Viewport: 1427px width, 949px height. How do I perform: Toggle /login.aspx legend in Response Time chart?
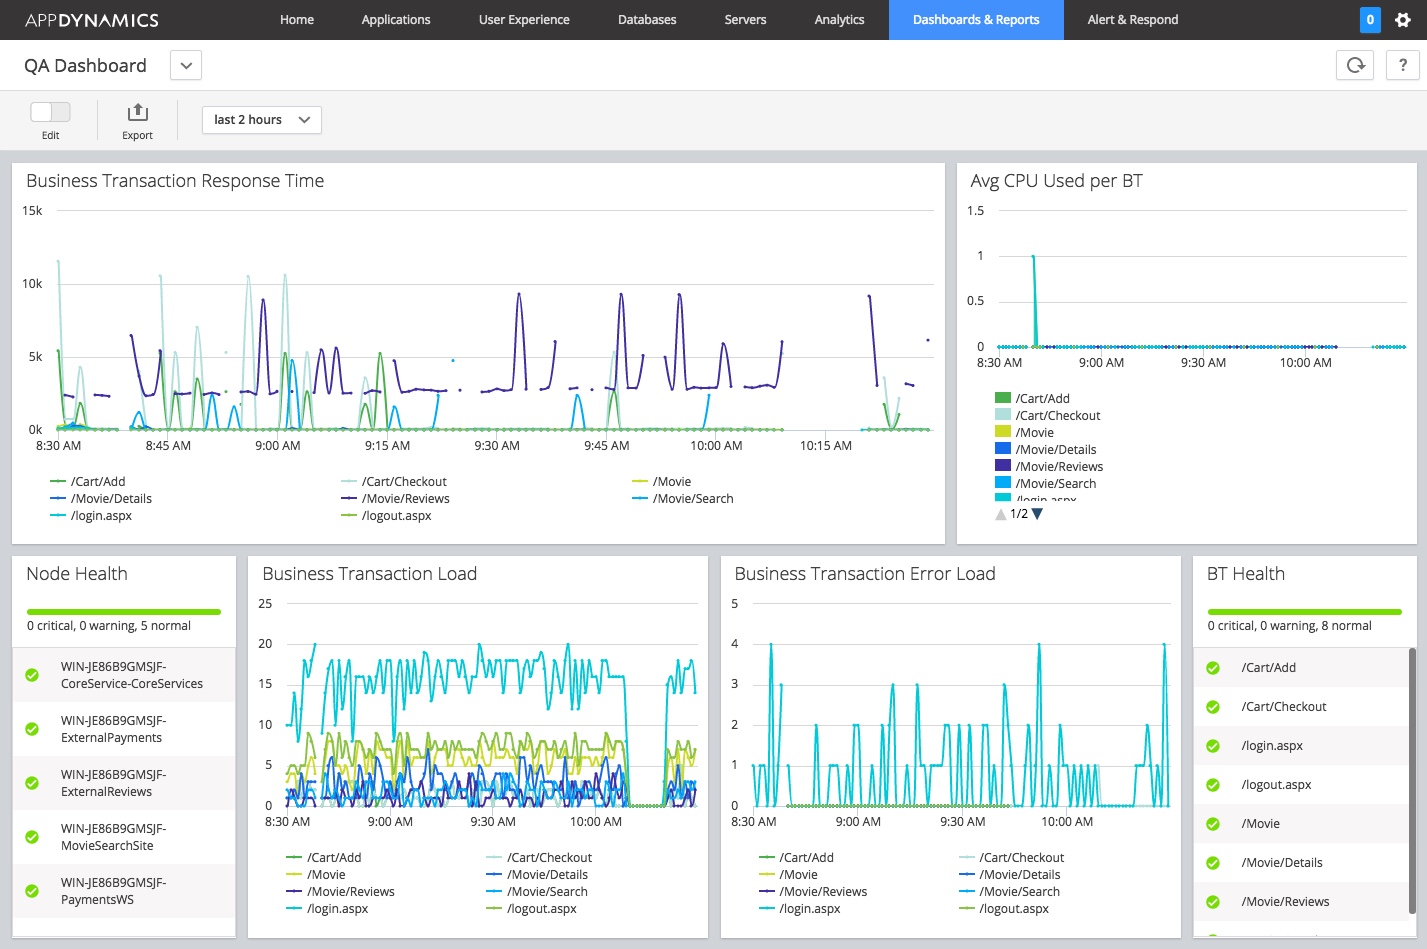(91, 516)
